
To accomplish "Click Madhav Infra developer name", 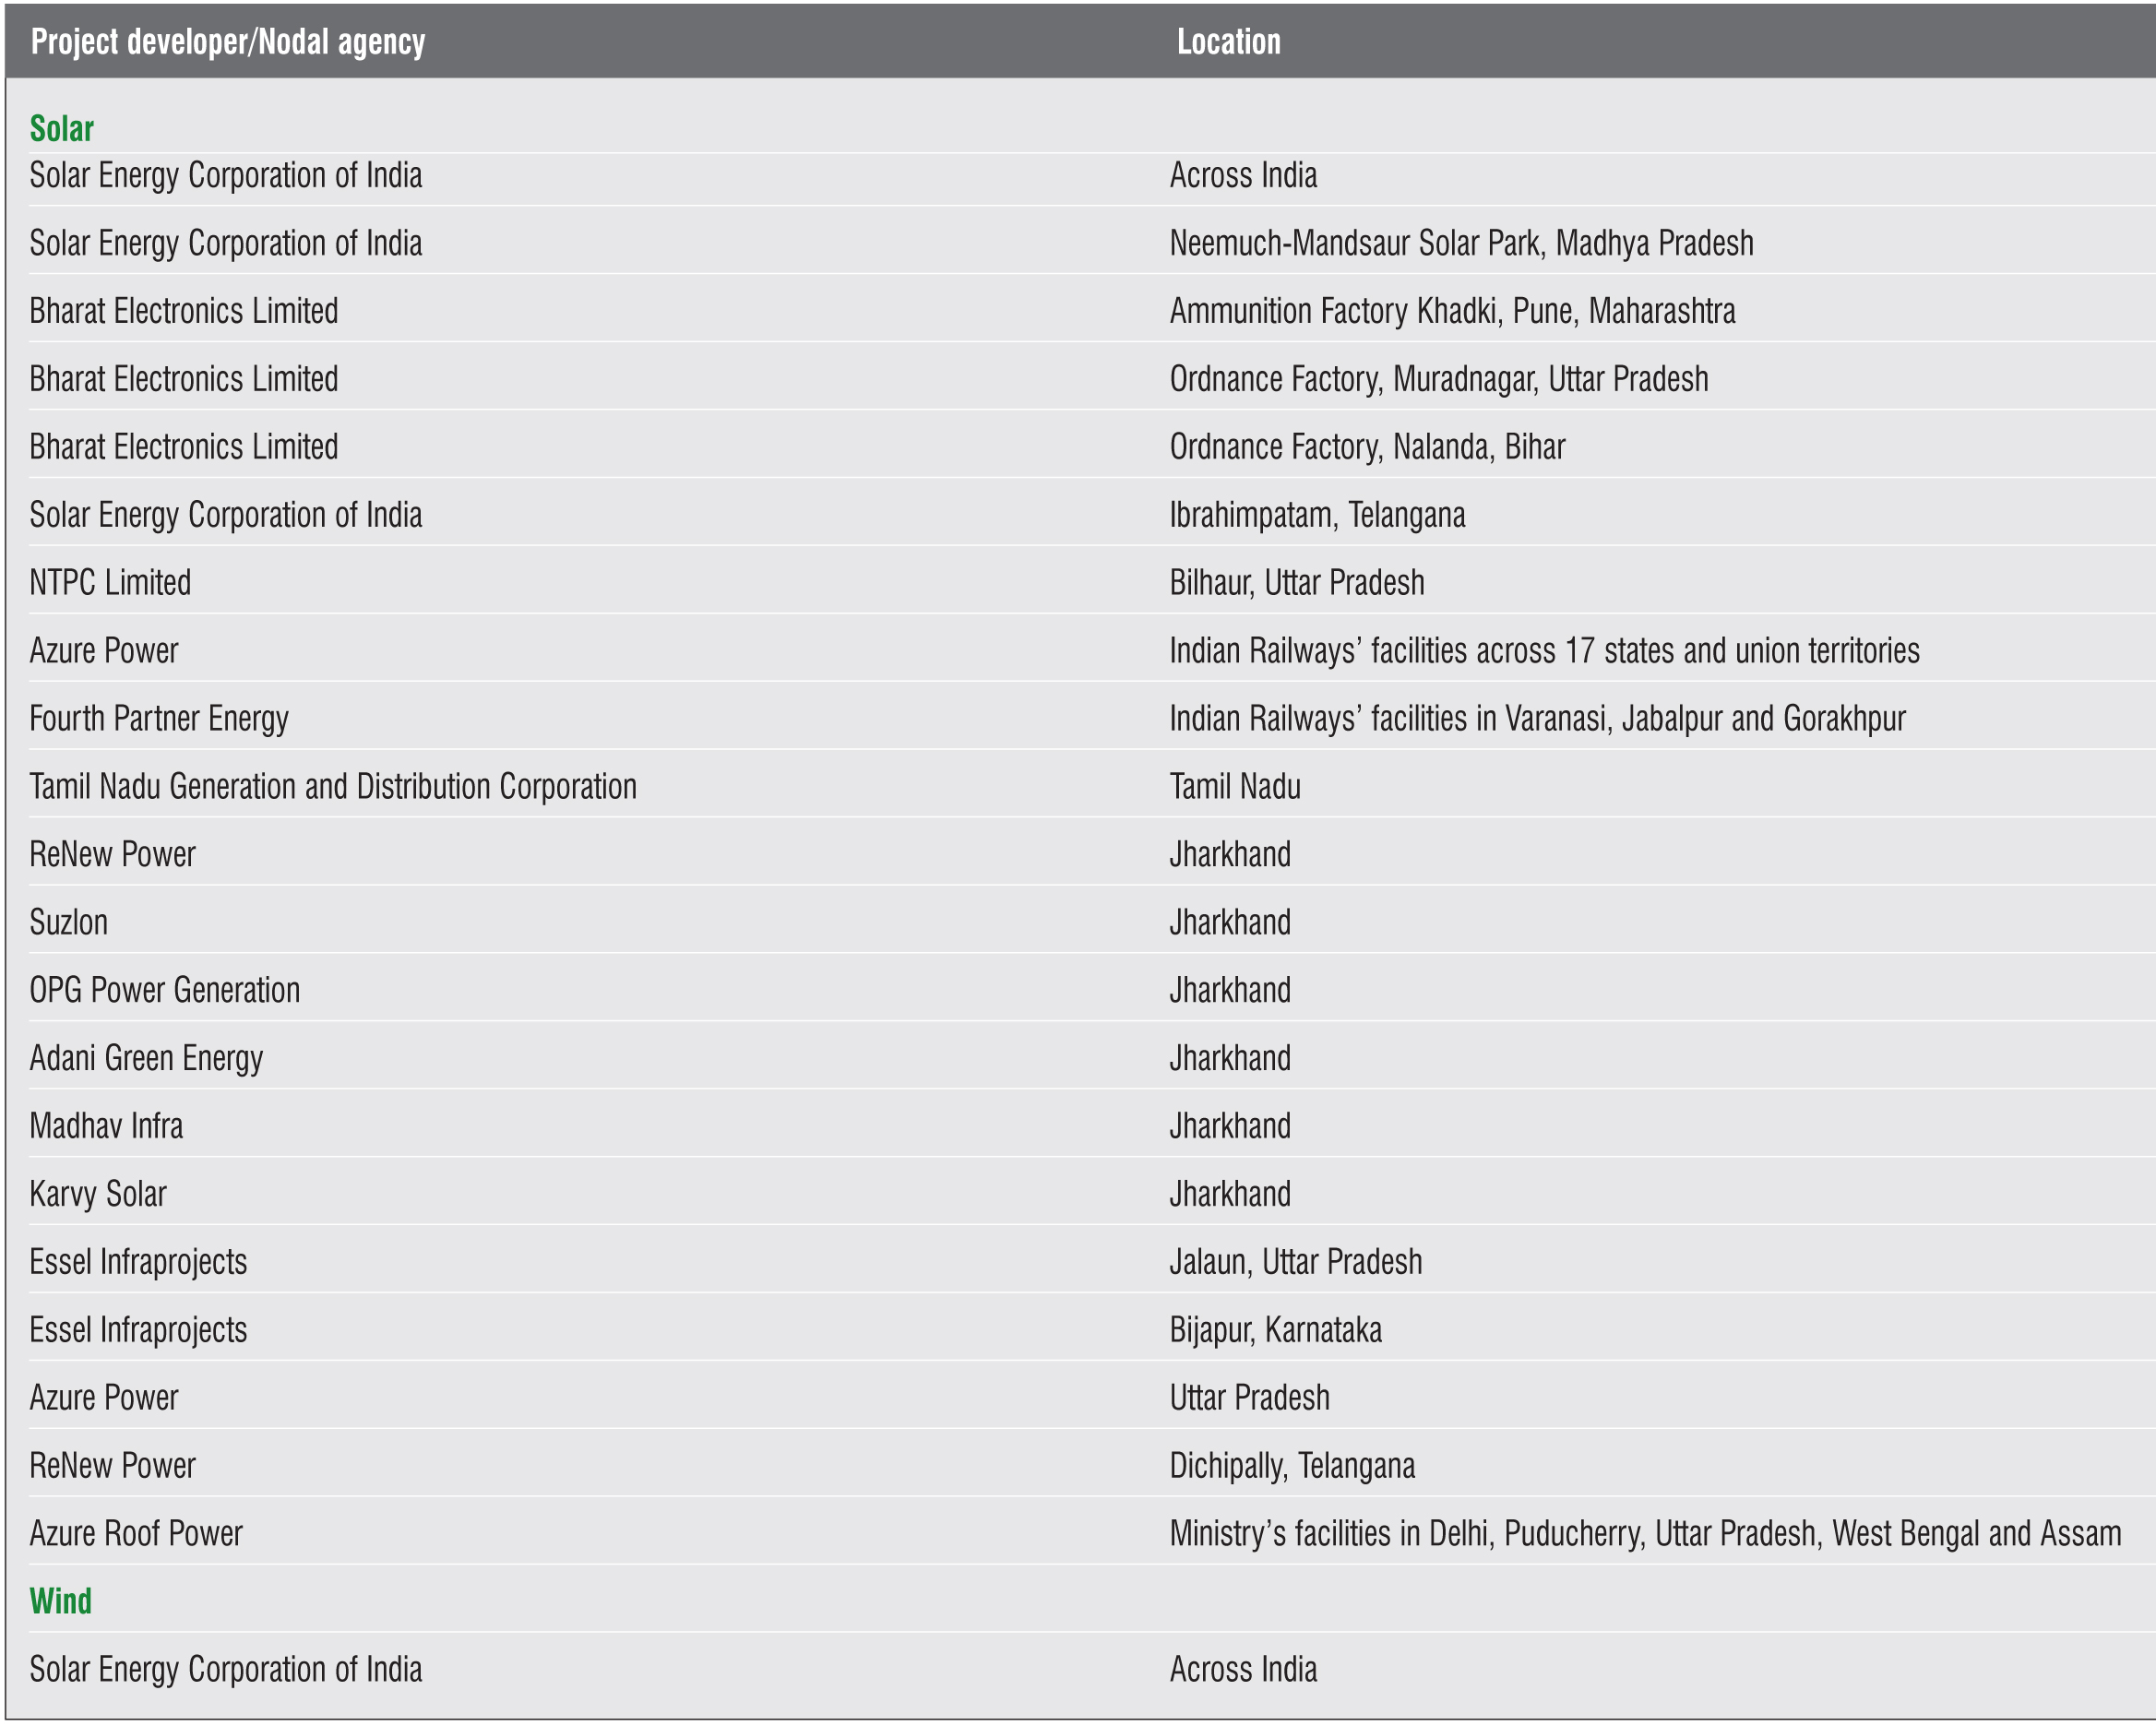I will pyautogui.click(x=106, y=1126).
